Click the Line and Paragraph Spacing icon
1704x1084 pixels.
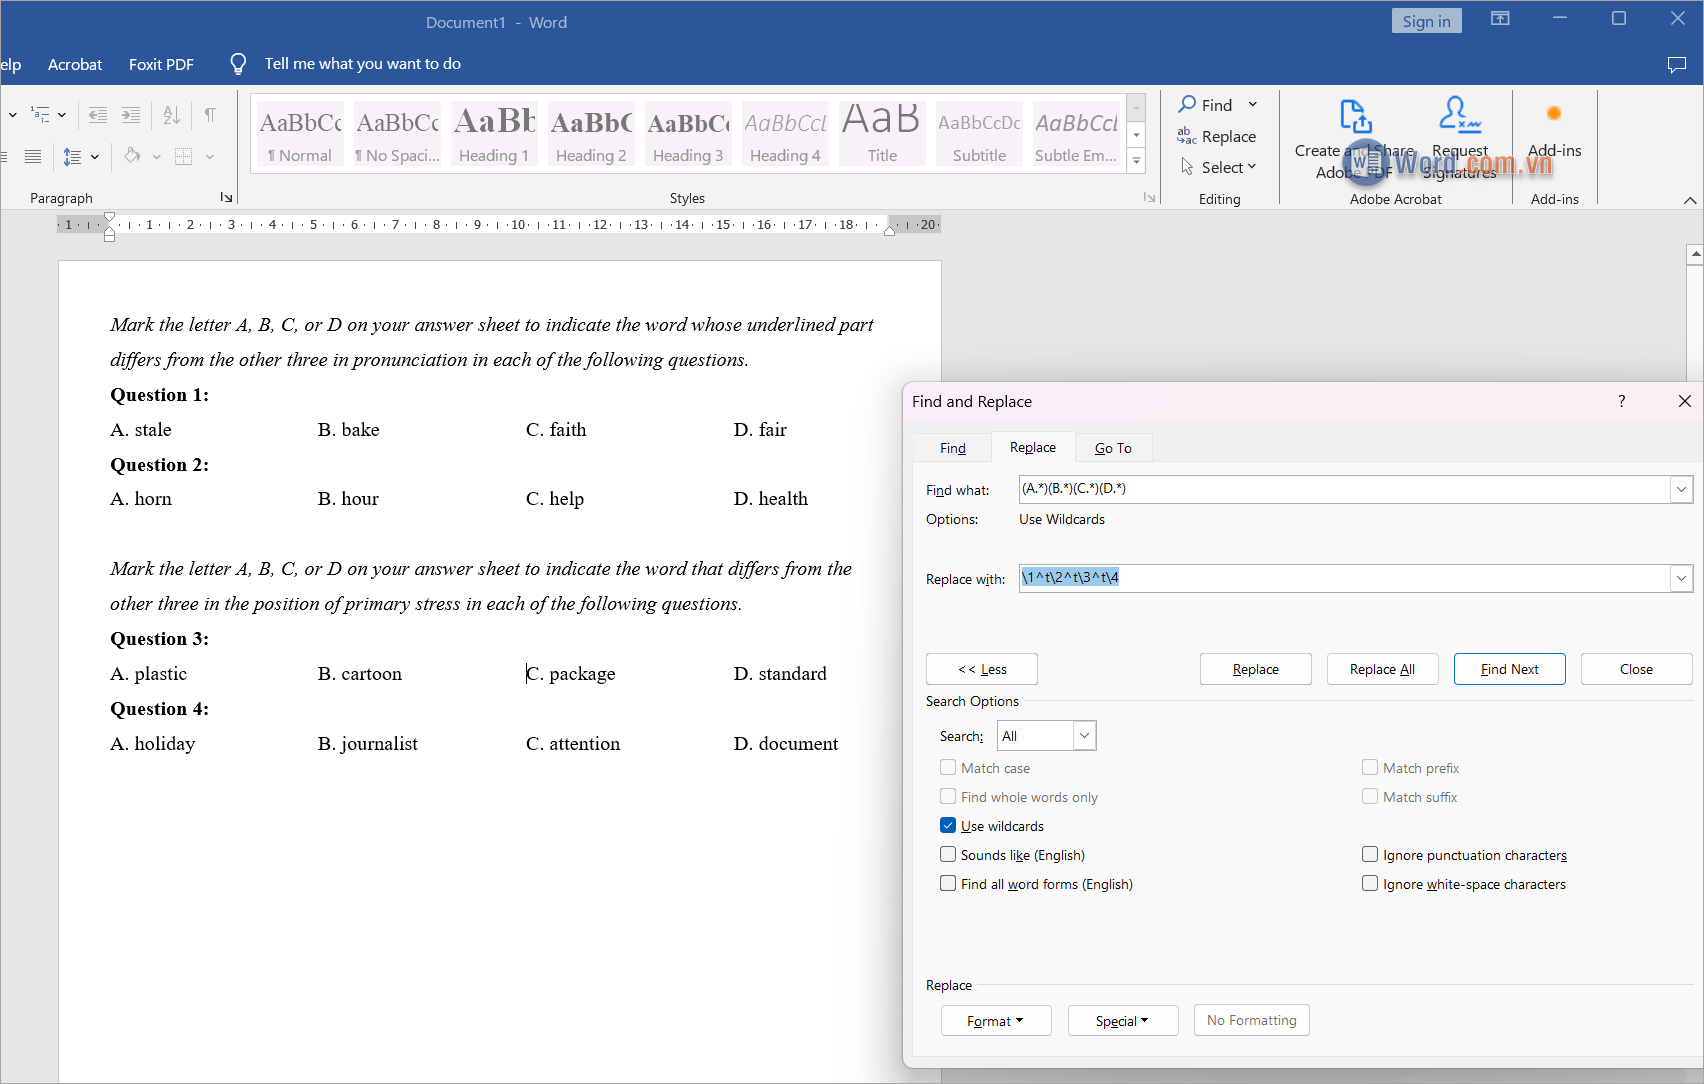73,156
